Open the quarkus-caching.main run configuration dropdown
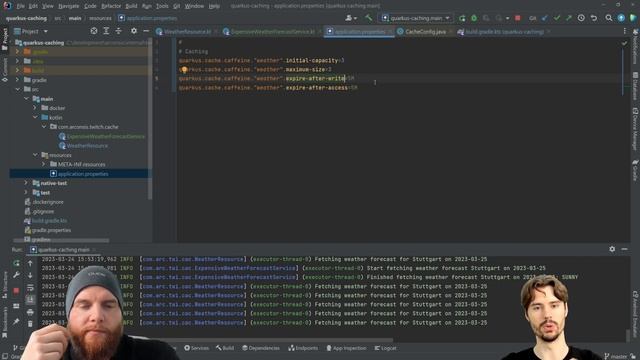This screenshot has height=360, width=640. pyautogui.click(x=415, y=18)
